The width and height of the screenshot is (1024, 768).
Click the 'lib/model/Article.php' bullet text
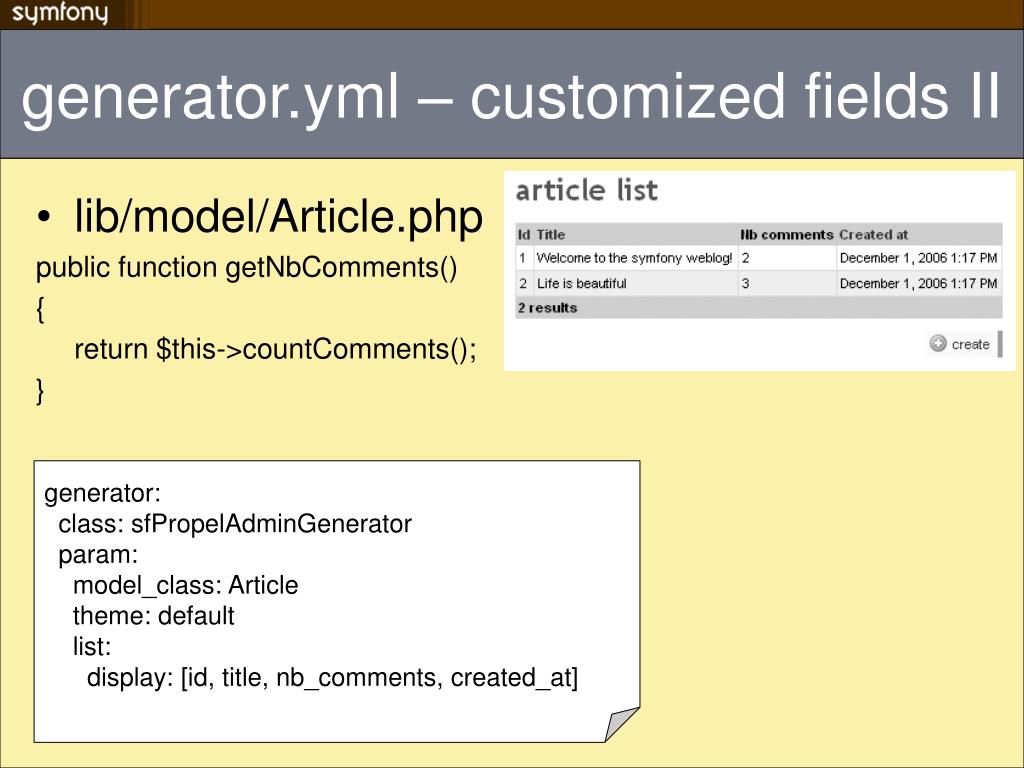[279, 217]
